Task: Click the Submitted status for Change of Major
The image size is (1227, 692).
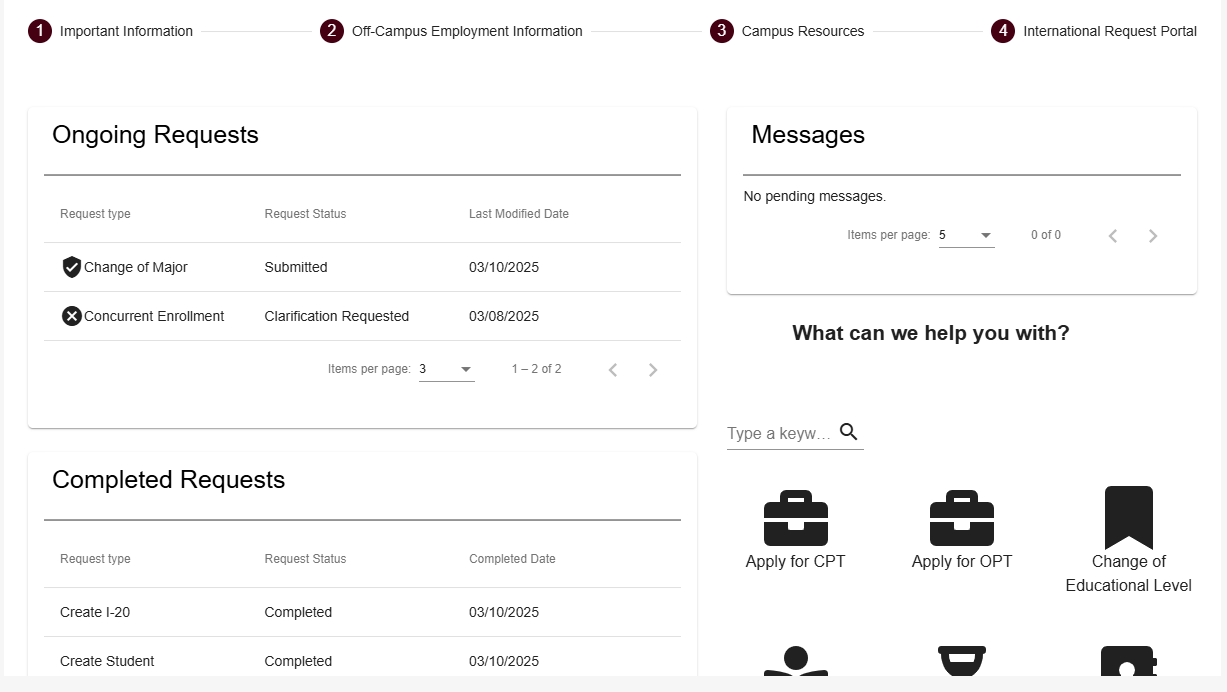Action: point(296,267)
